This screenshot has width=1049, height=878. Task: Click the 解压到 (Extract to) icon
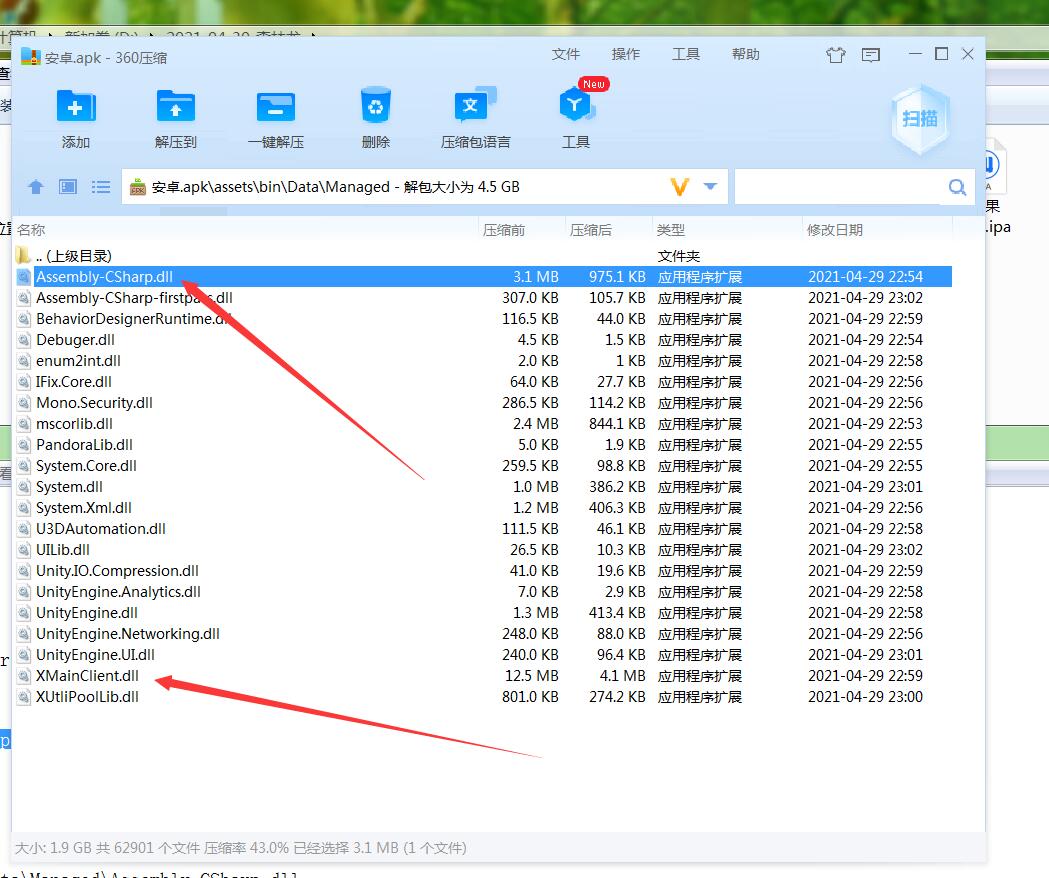coord(176,107)
